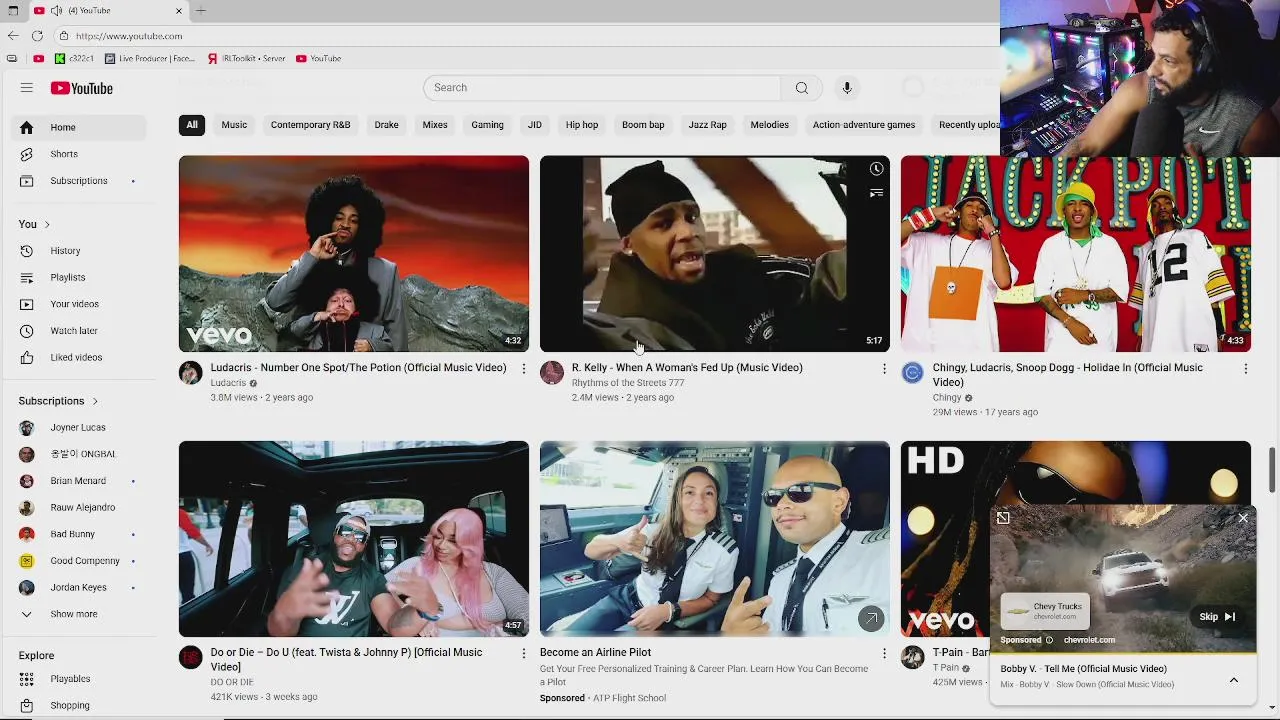
Task: Add R. Kelly video to queue
Action: pyautogui.click(x=876, y=193)
